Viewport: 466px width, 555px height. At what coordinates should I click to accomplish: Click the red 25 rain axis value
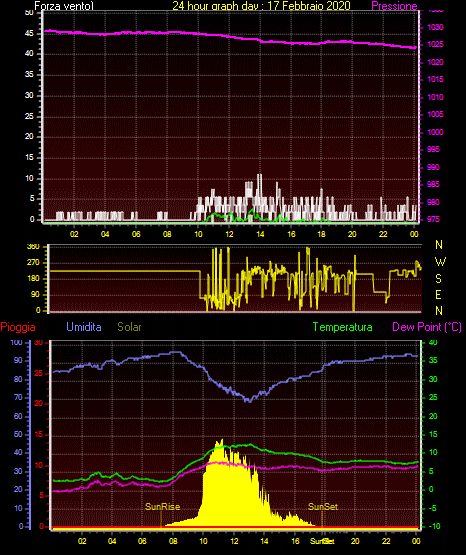pyautogui.click(x=39, y=373)
